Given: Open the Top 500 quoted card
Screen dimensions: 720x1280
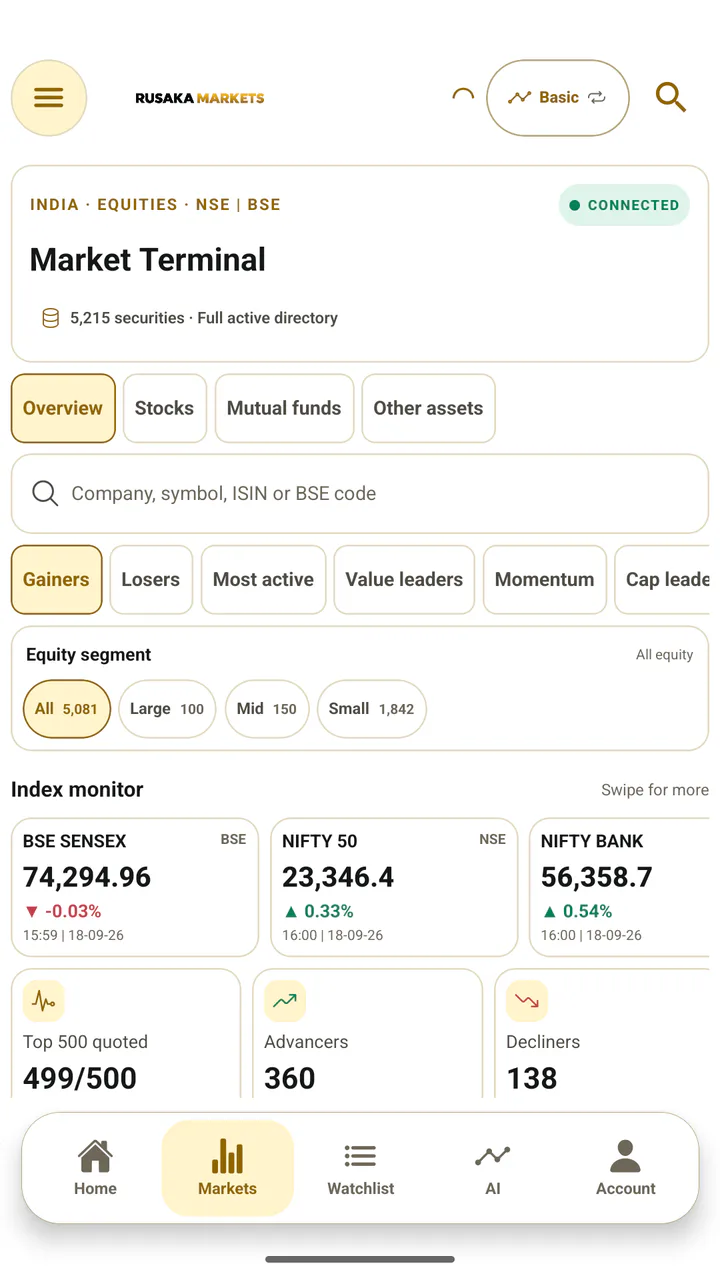Looking at the screenshot, I should pos(126,1033).
